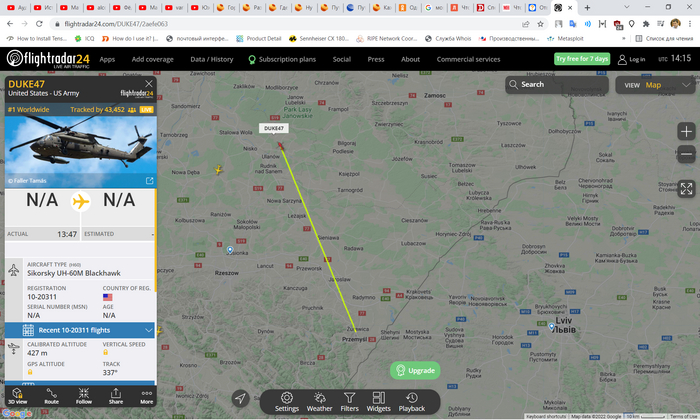Close the DUKE47 flight info panel
The width and height of the screenshot is (700, 420).
[x=149, y=83]
